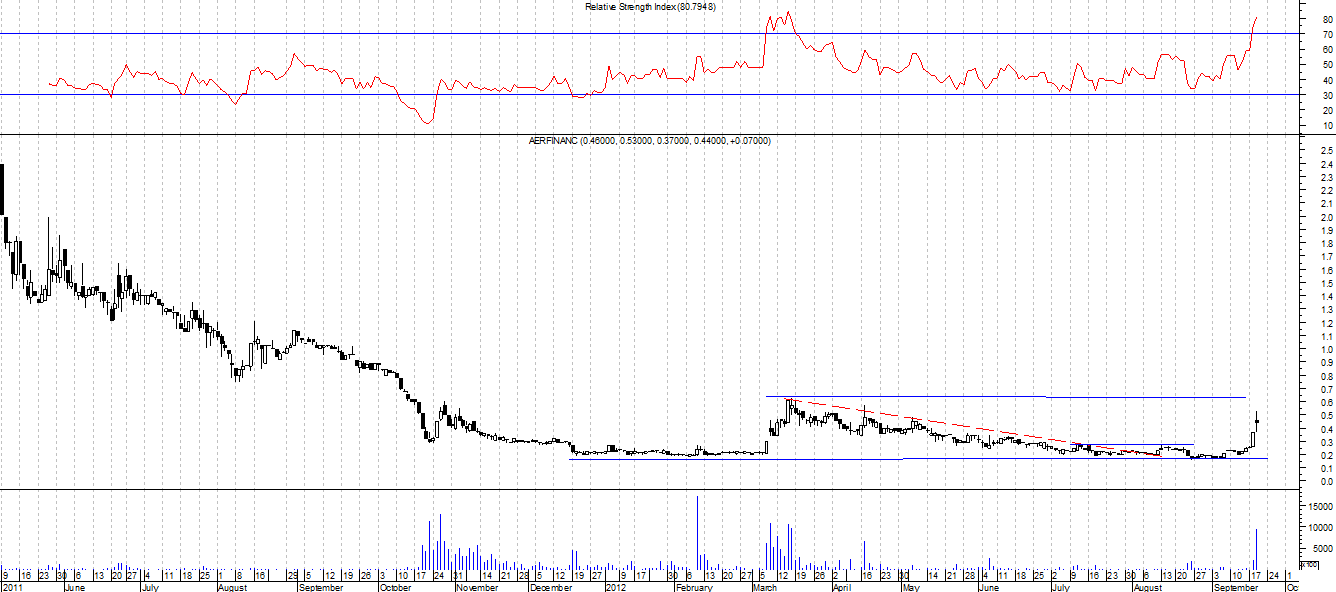Click the tallest volume bar in February
The height and width of the screenshot is (592, 1336).
click(697, 531)
